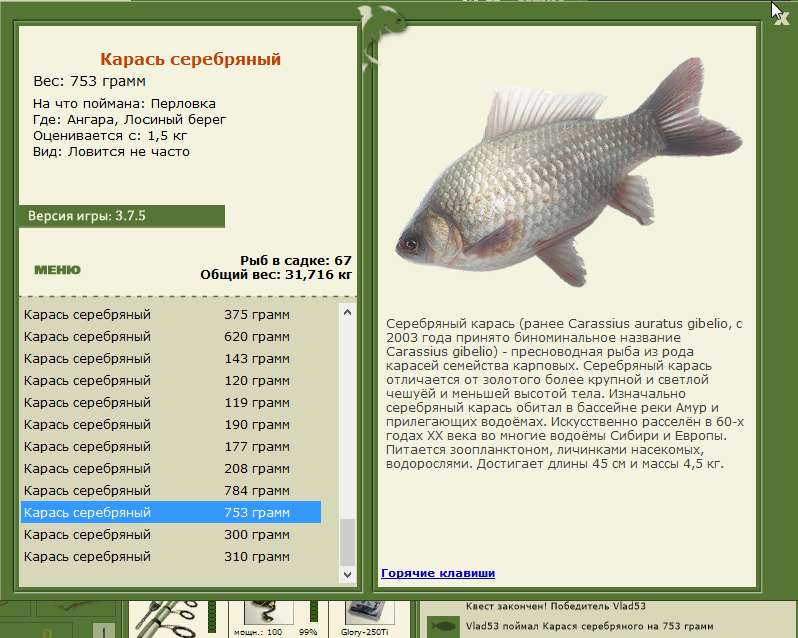Image resolution: width=798 pixels, height=638 pixels.
Task: Close the fish keepnet window with X
Action: point(782,20)
